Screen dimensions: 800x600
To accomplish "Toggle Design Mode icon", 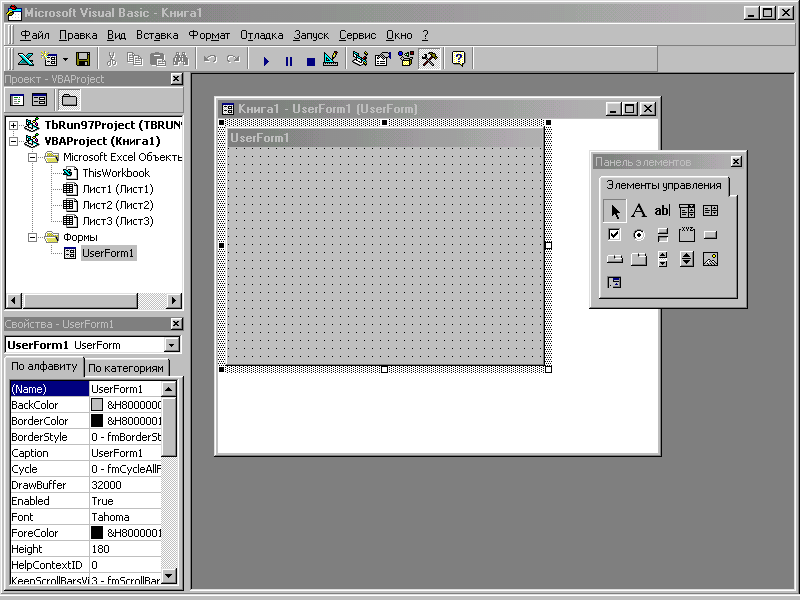I will 331,59.
